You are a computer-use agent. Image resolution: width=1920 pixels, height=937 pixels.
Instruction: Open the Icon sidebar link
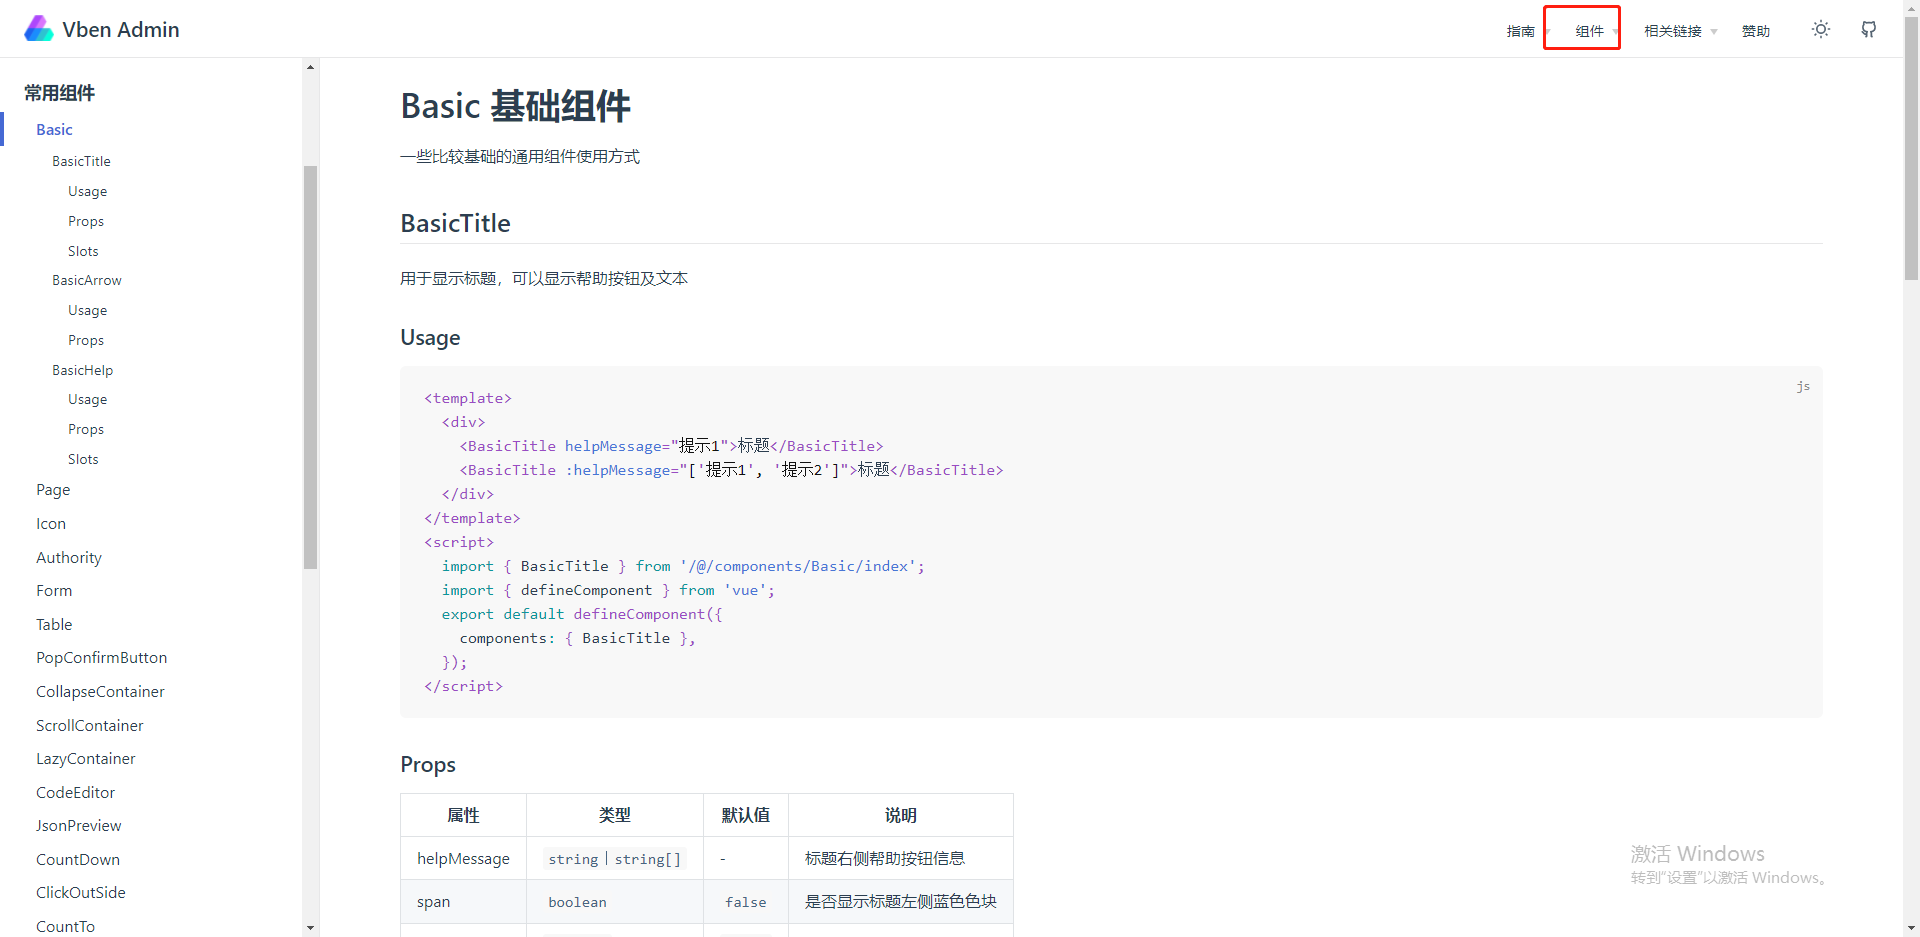click(51, 524)
